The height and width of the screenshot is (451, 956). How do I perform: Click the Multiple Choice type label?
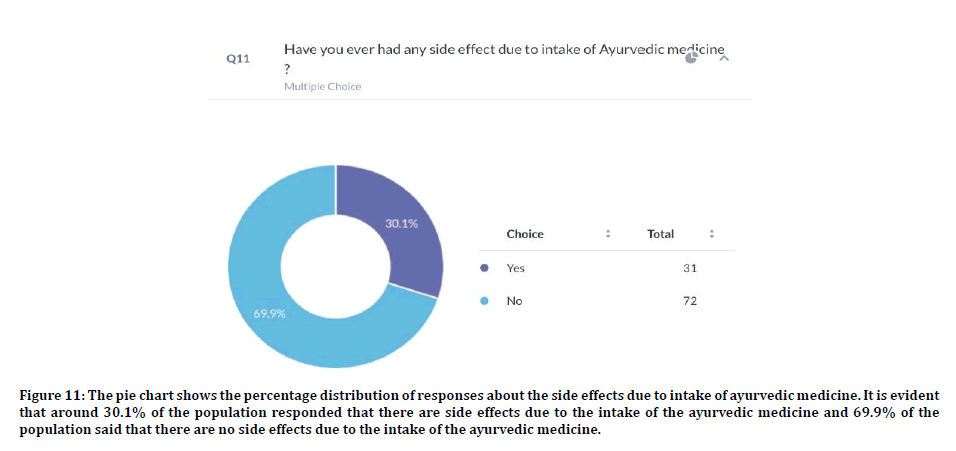[322, 87]
